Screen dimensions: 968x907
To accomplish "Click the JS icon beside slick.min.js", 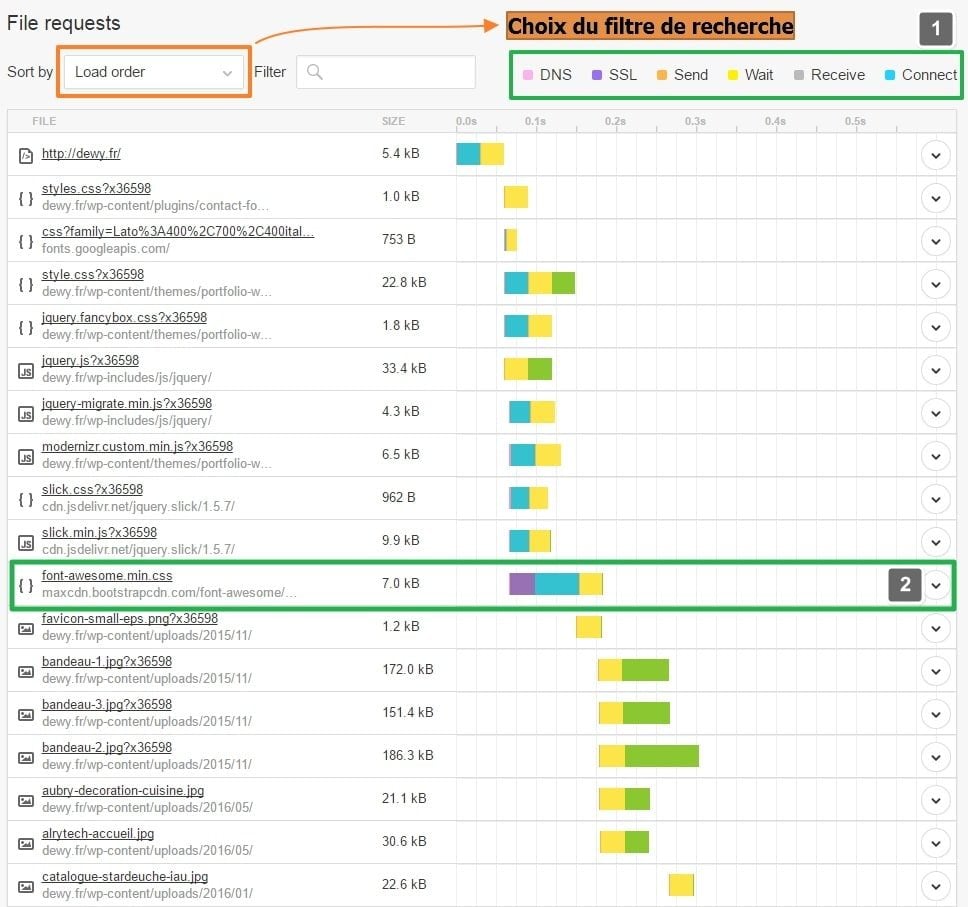I will click(26, 542).
